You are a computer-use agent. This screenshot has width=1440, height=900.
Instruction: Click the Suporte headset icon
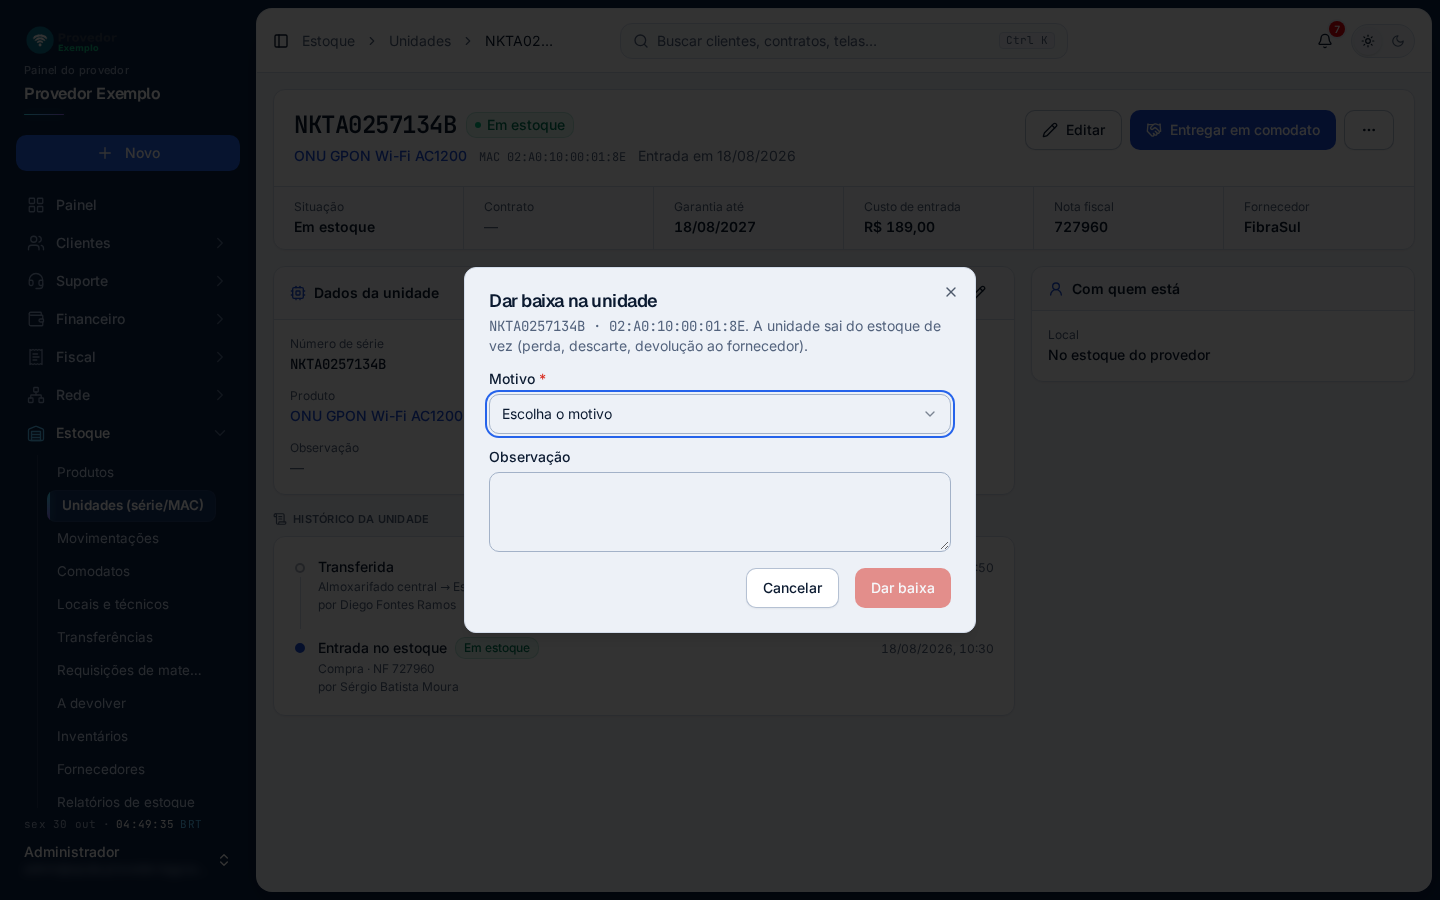click(x=36, y=281)
